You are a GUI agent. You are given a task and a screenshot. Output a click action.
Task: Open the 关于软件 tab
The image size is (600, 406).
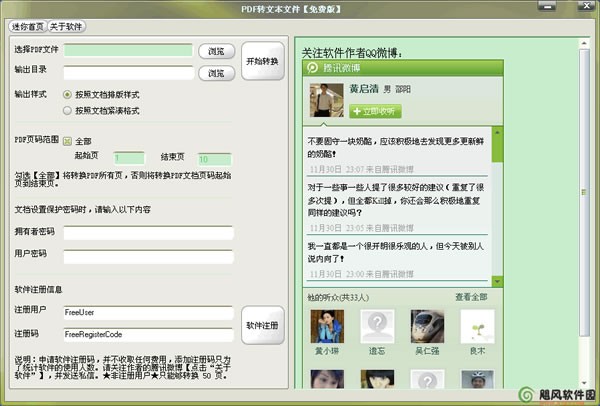66,26
